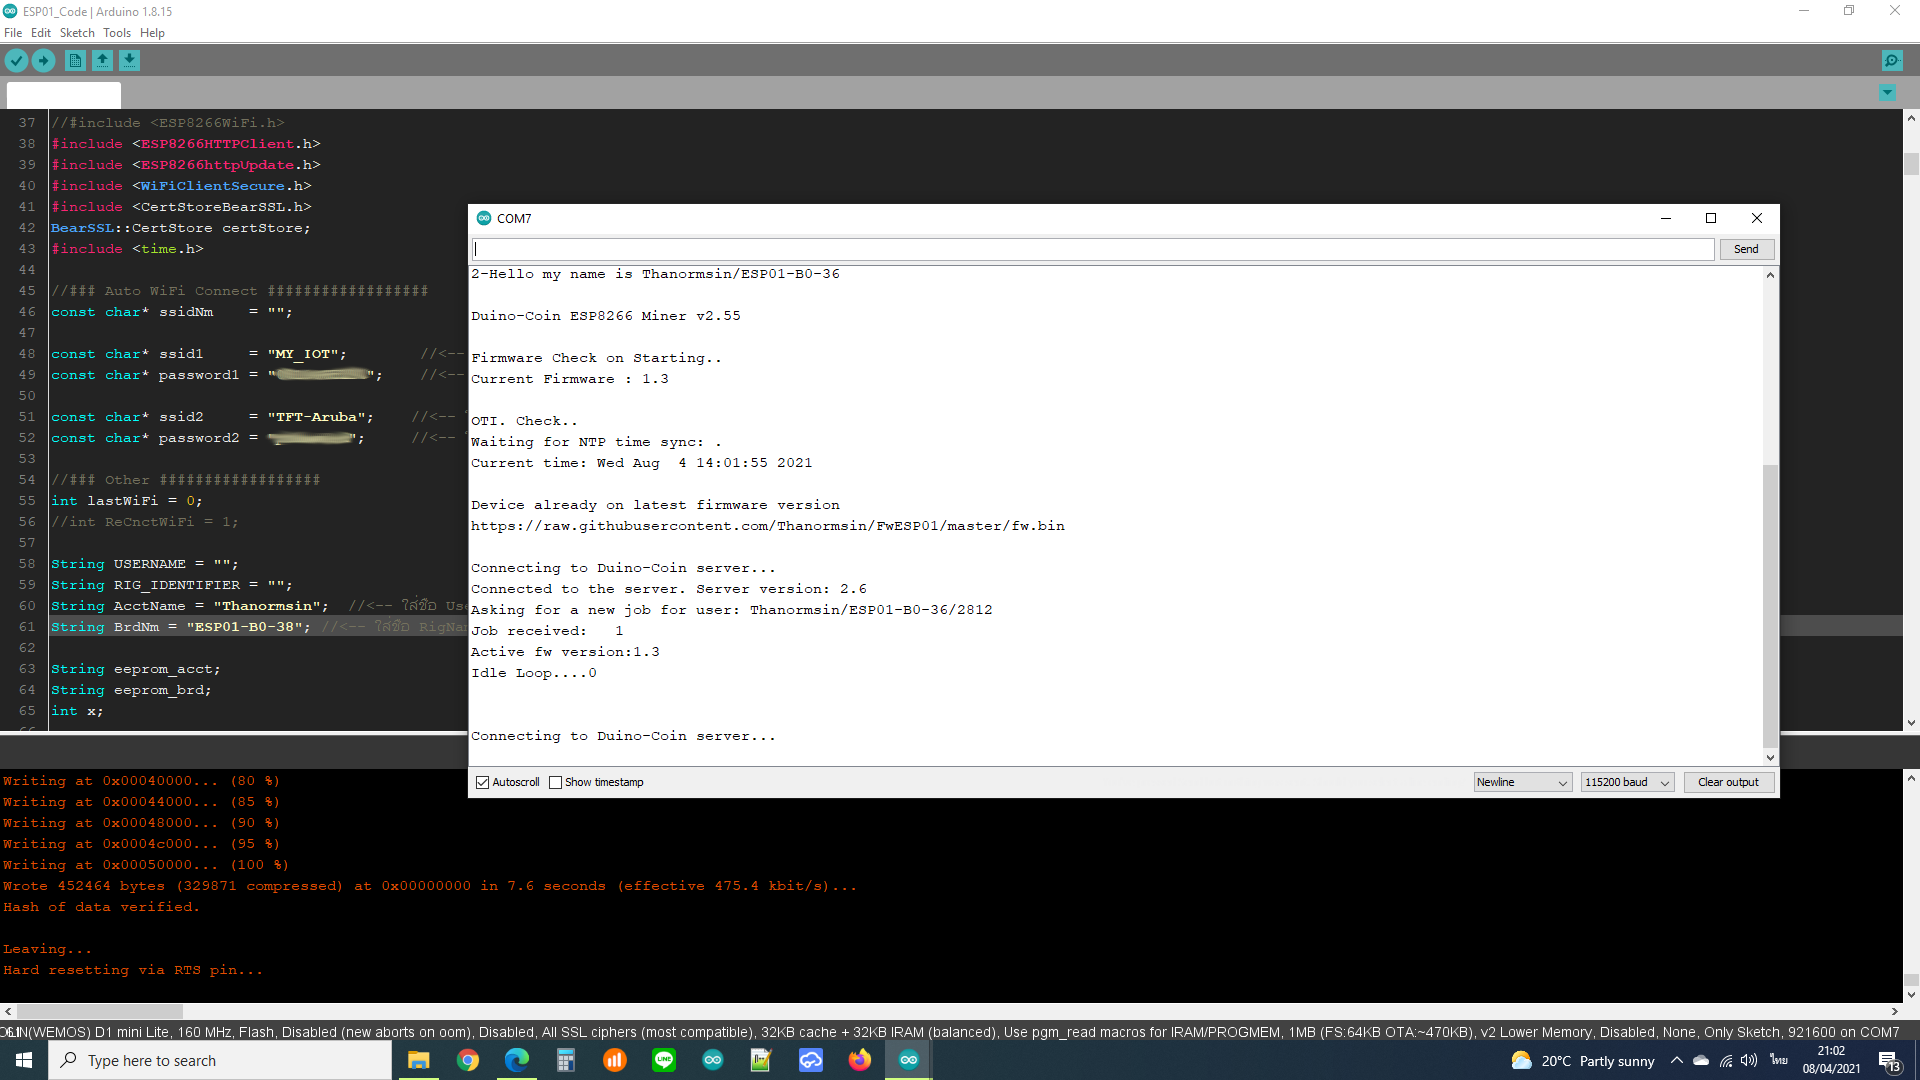Open the Newline line-ending dropdown
Image resolution: width=1920 pixels, height=1080 pixels.
tap(1522, 782)
